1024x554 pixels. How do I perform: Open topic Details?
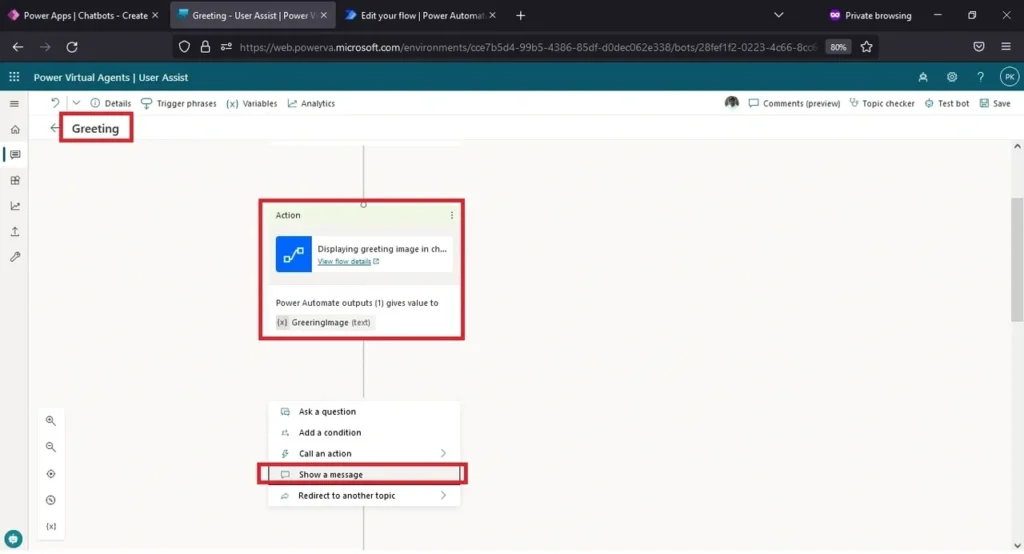110,103
